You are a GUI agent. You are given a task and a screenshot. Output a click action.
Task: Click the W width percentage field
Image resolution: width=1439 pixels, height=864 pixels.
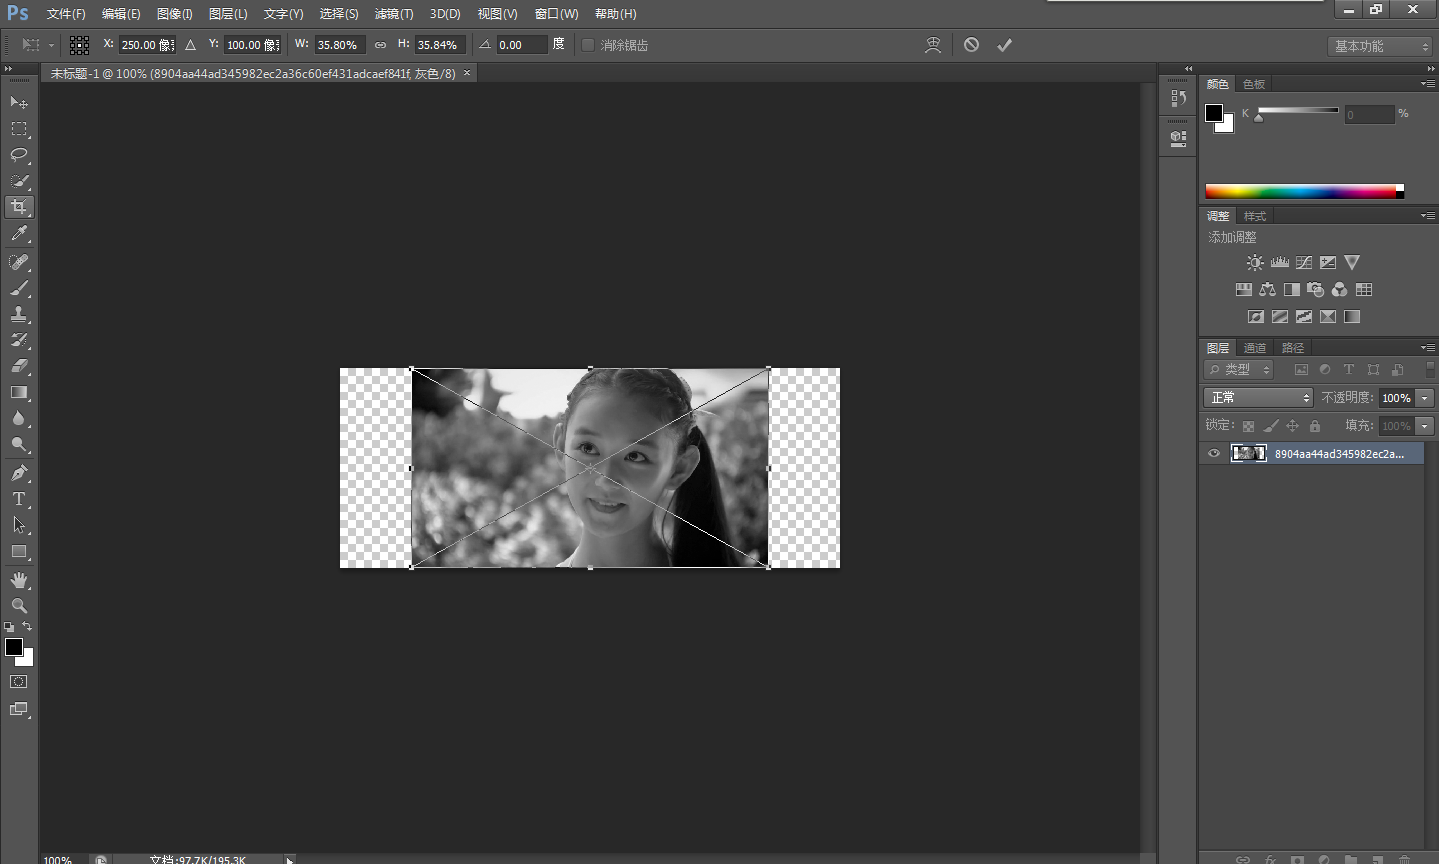tap(338, 45)
